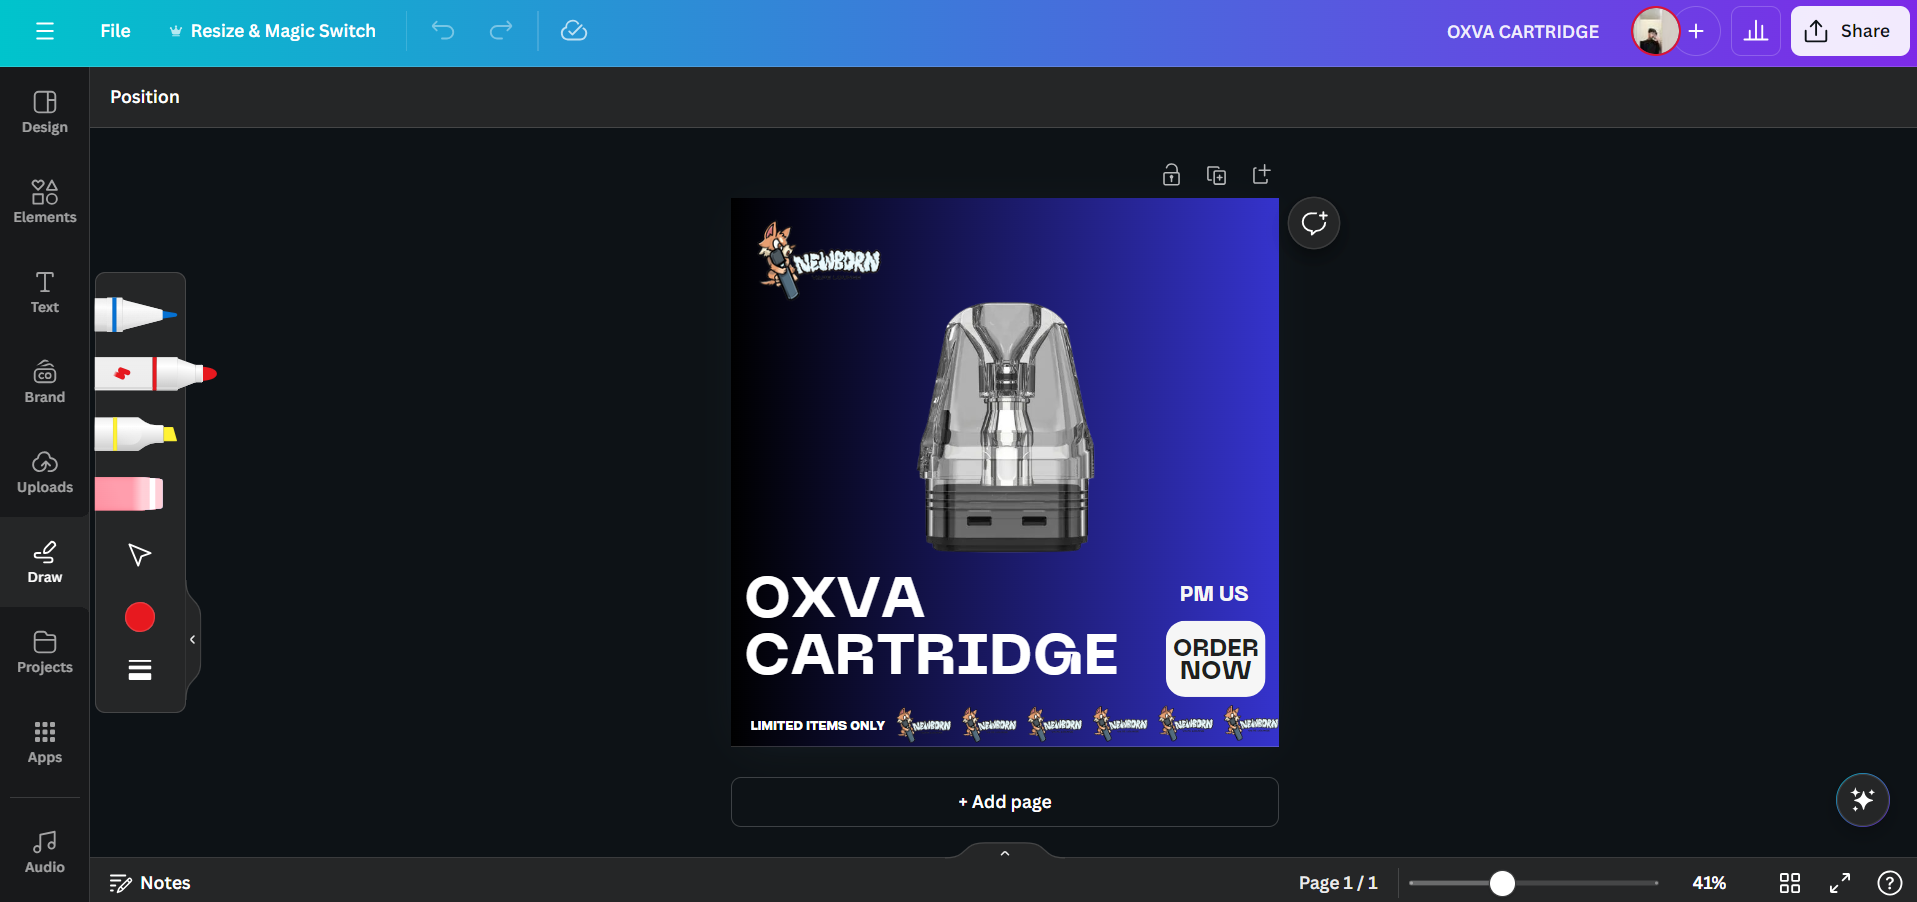Enter fullscreen present mode
This screenshot has height=902, width=1917.
tap(1840, 883)
